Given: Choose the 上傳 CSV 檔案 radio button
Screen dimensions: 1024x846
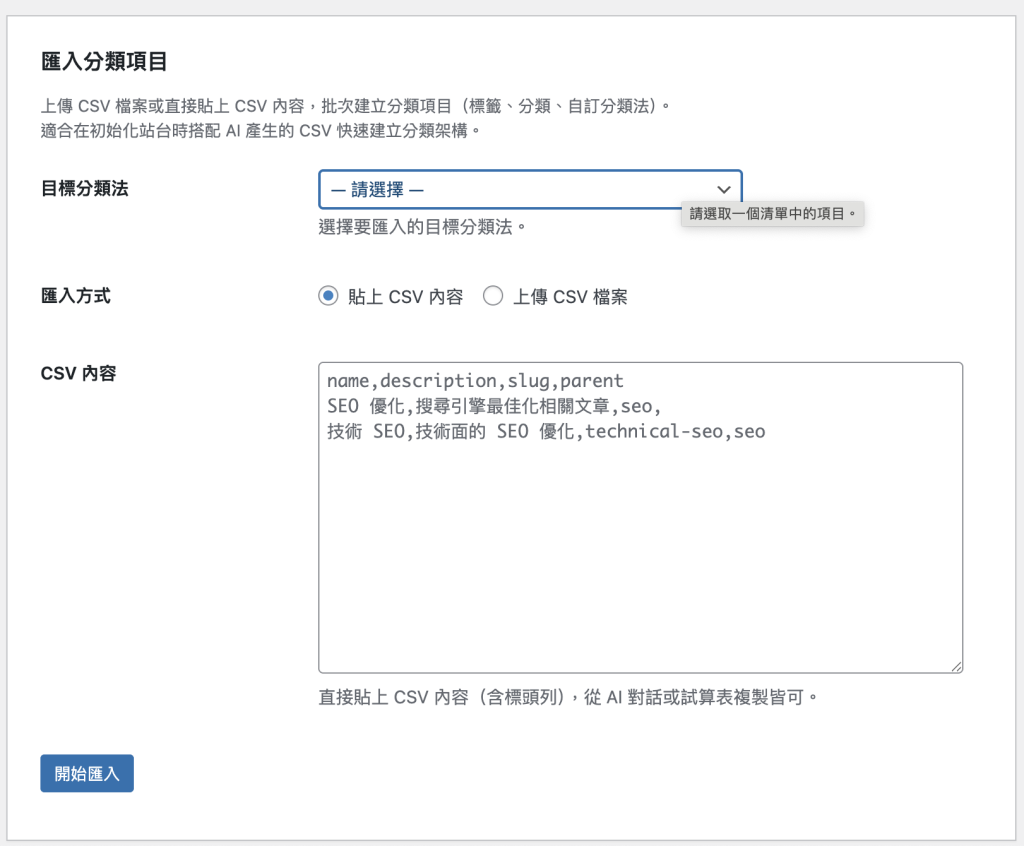Looking at the screenshot, I should point(492,296).
